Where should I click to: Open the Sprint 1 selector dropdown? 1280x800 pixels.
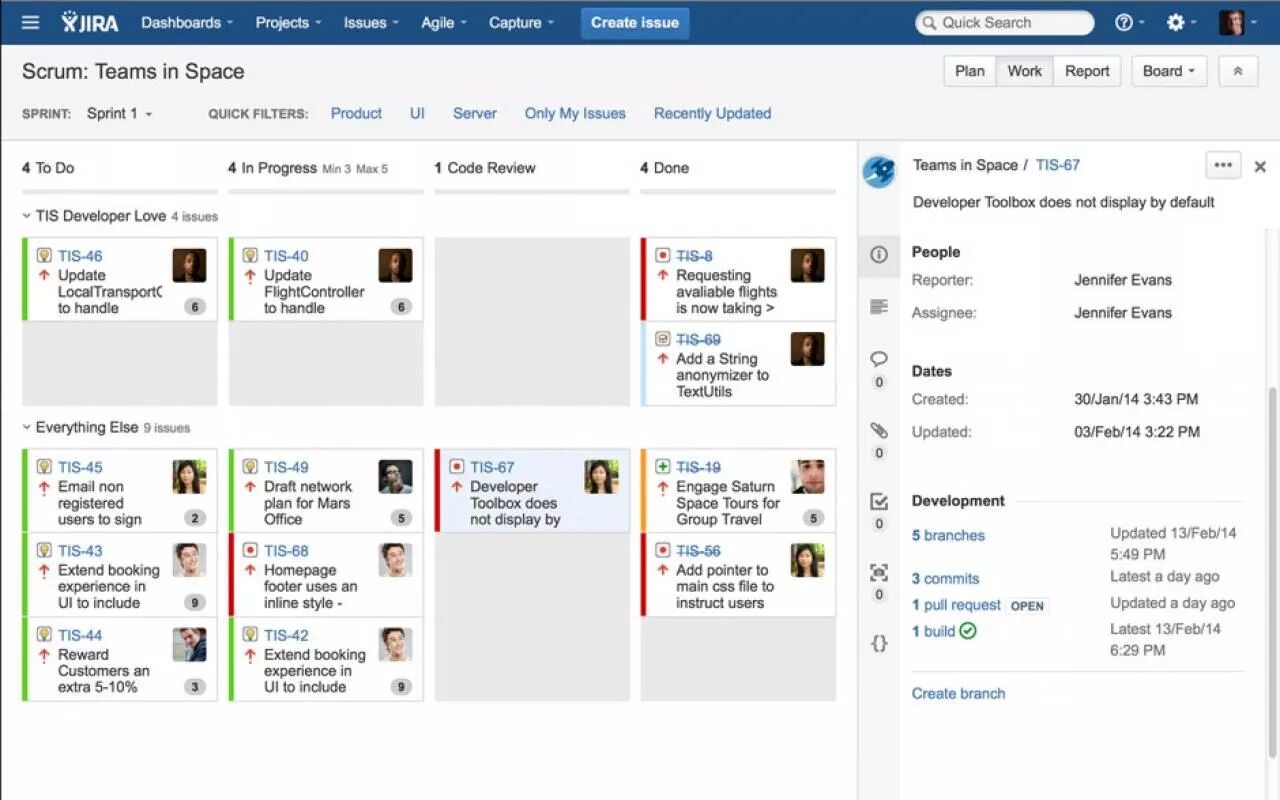[x=119, y=113]
